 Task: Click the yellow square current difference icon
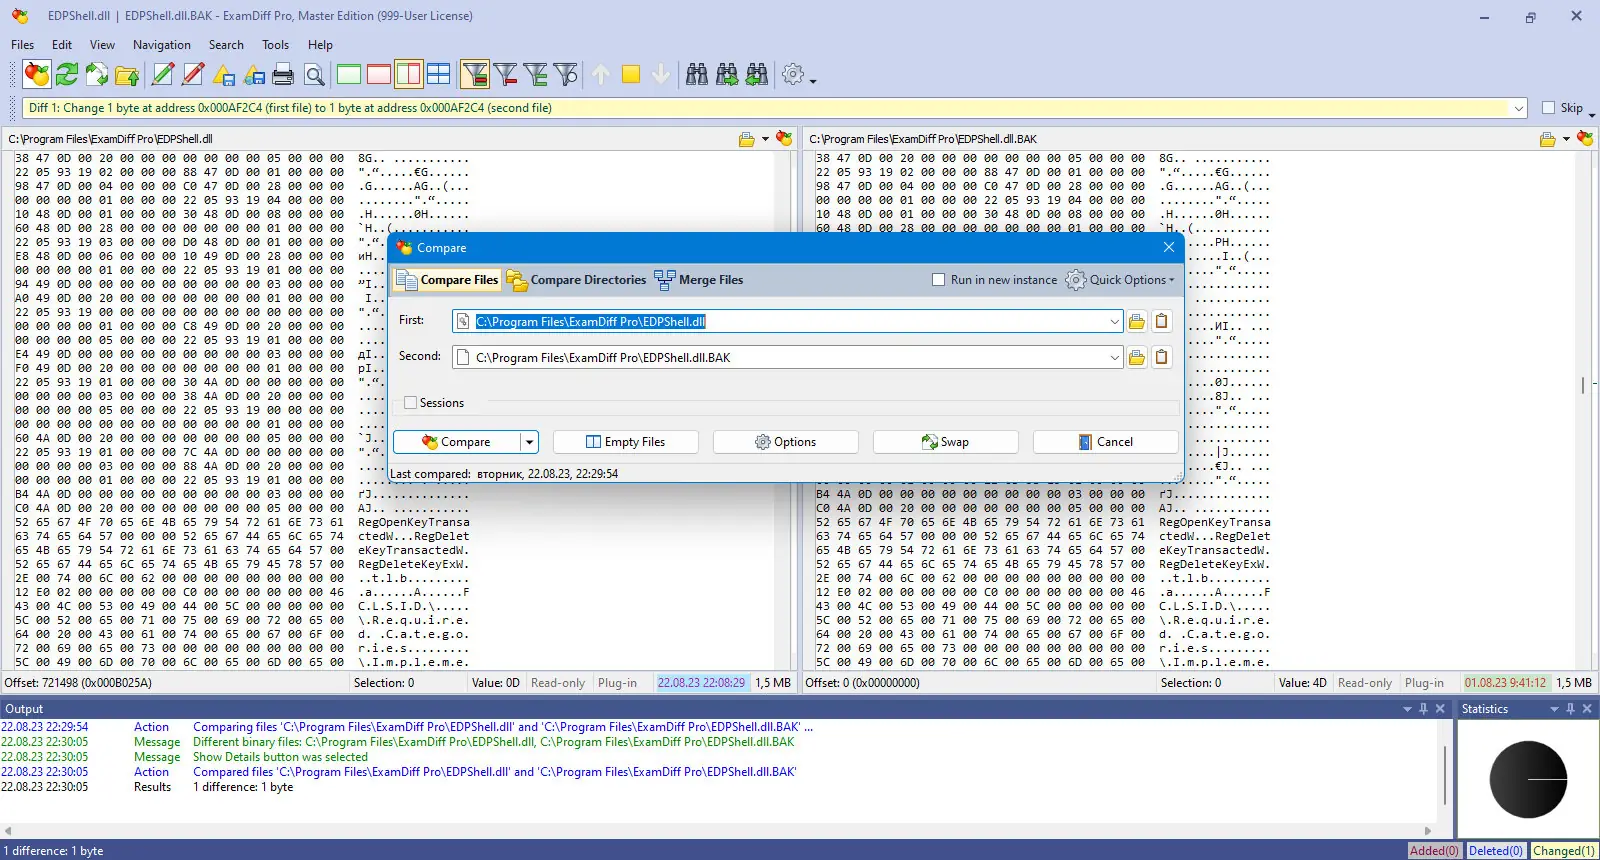[631, 74]
